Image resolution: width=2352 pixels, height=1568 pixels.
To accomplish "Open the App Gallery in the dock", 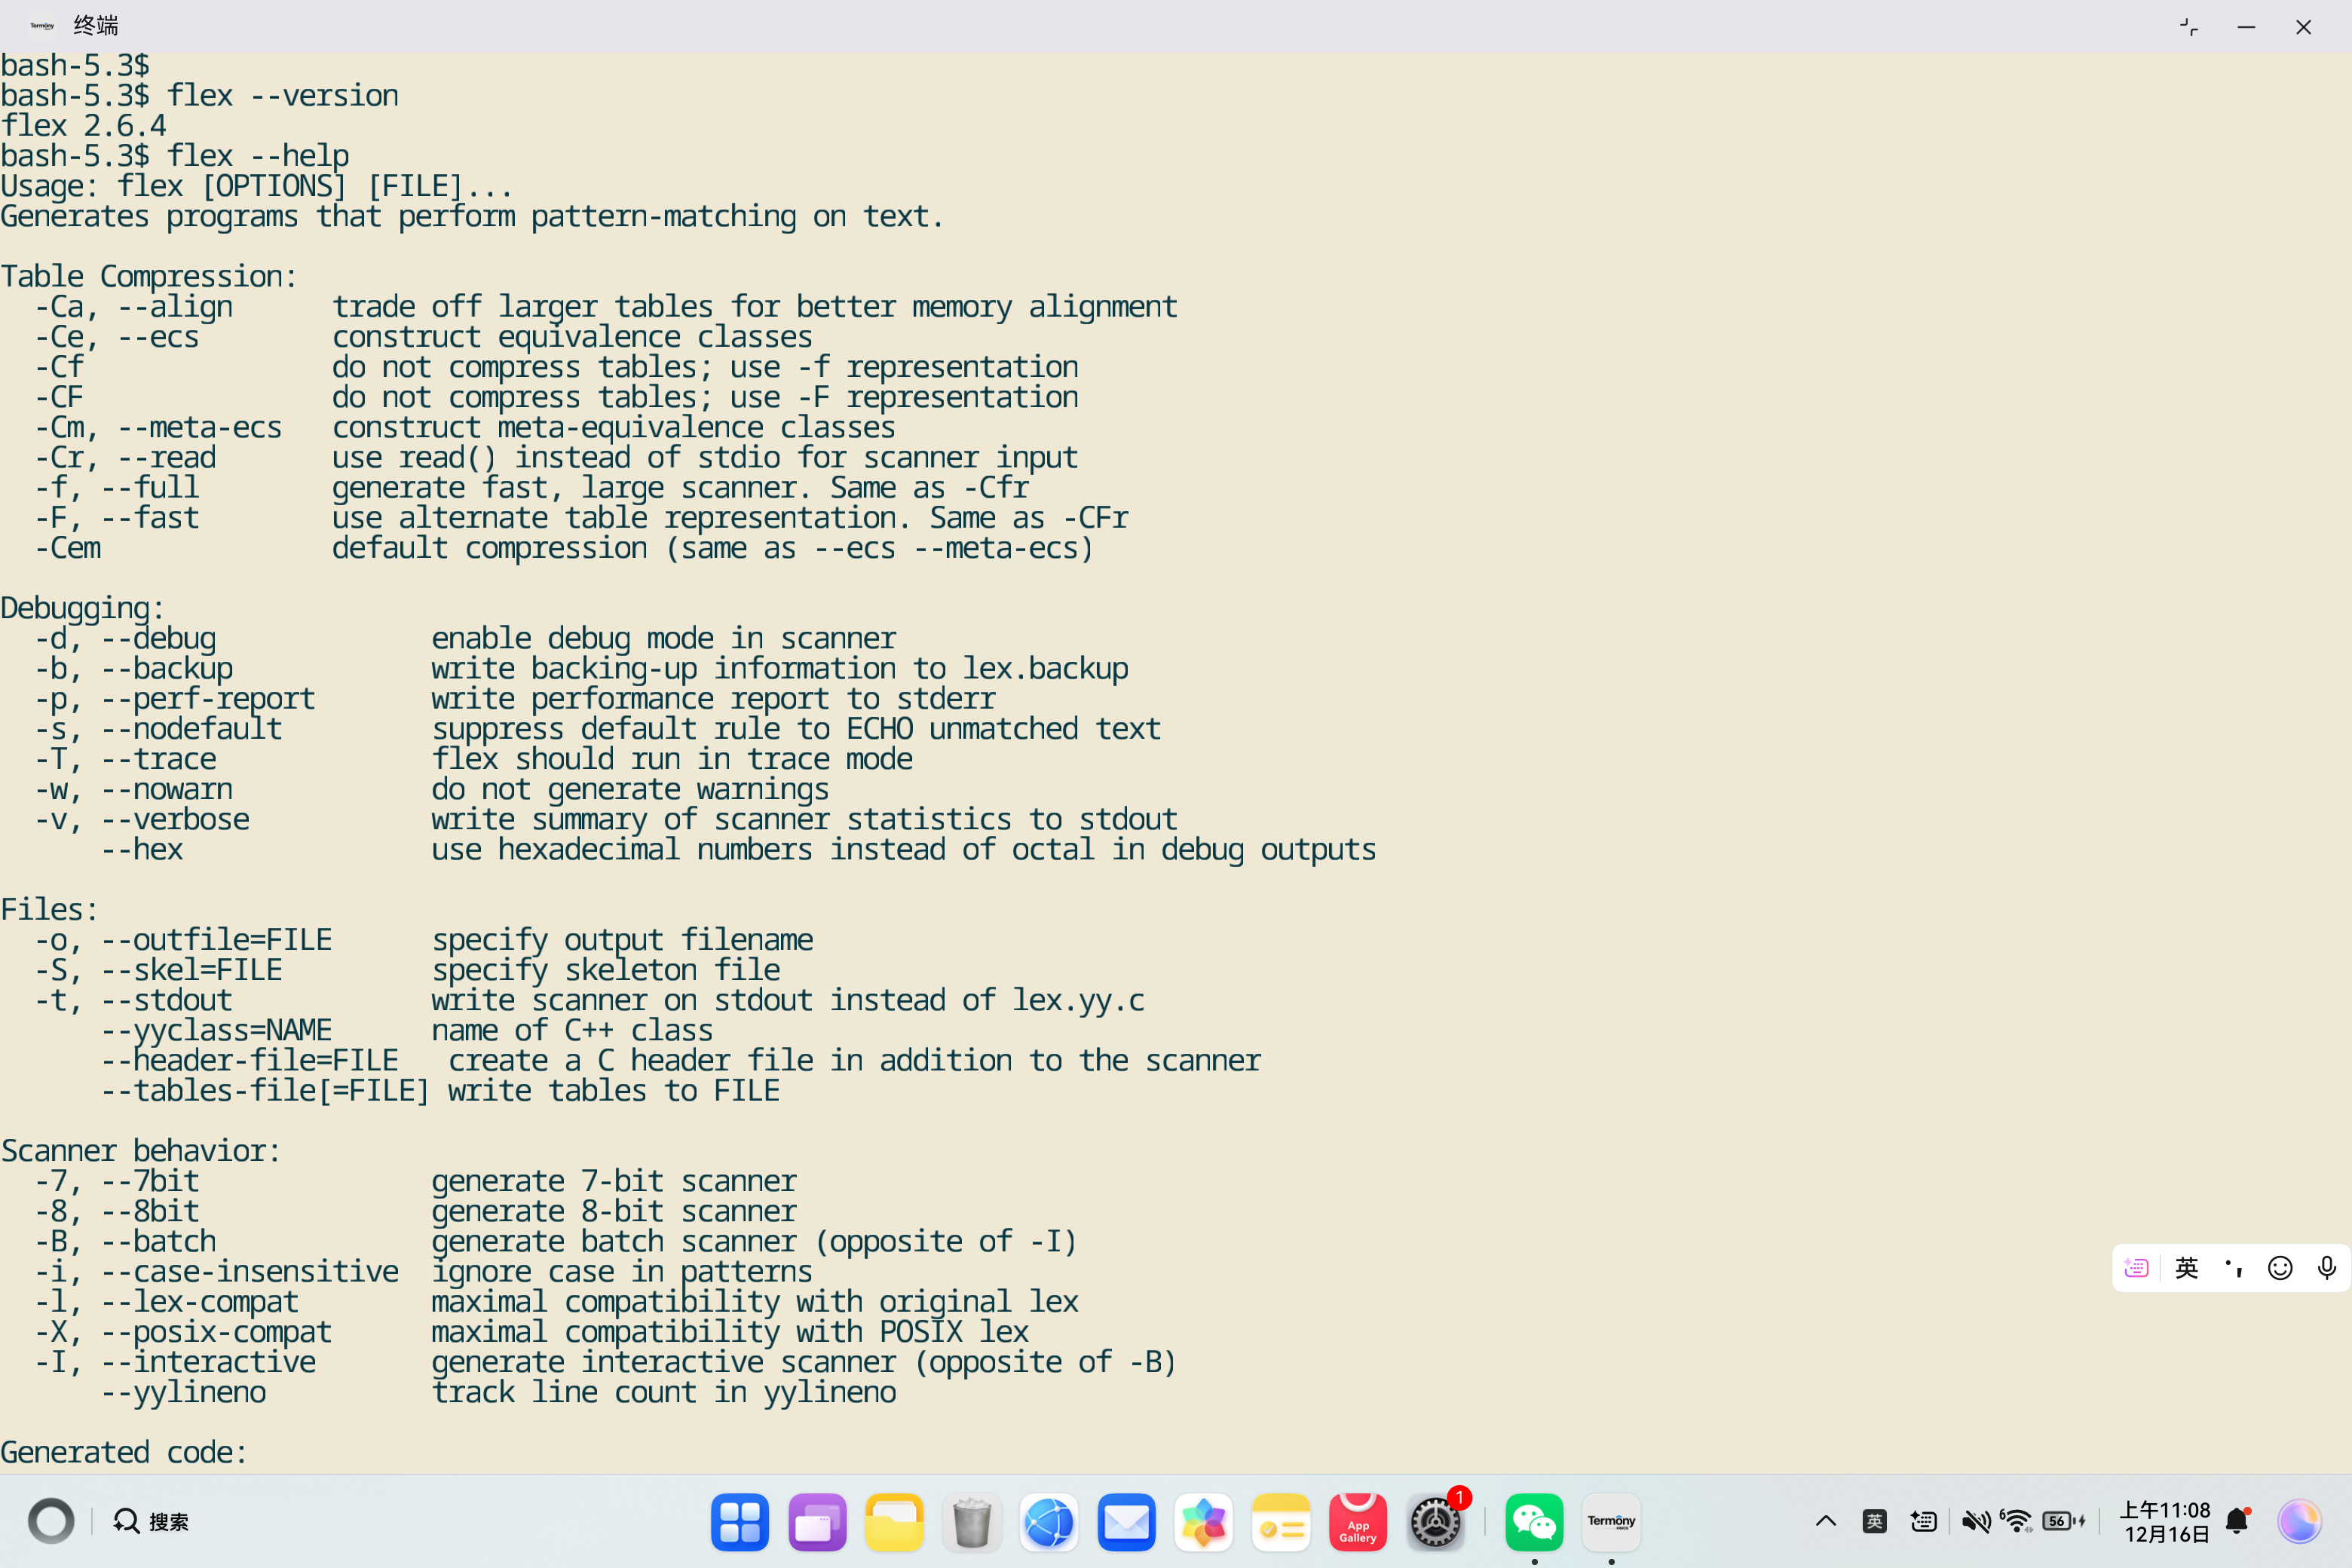I will tap(1357, 1521).
